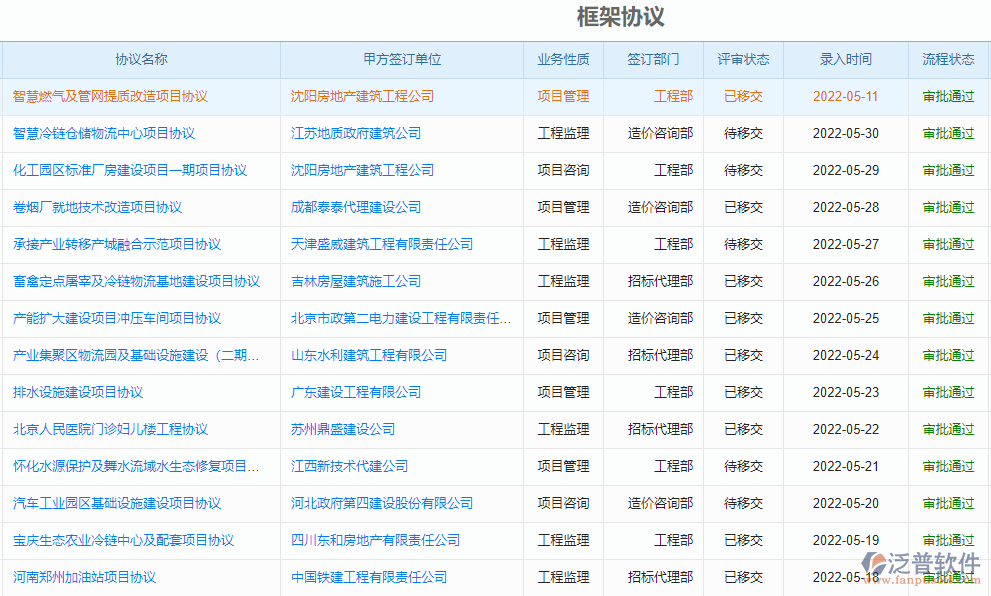Open 汽车工业园区基础设施建设项目协议
The width and height of the screenshot is (991, 596).
coord(117,503)
